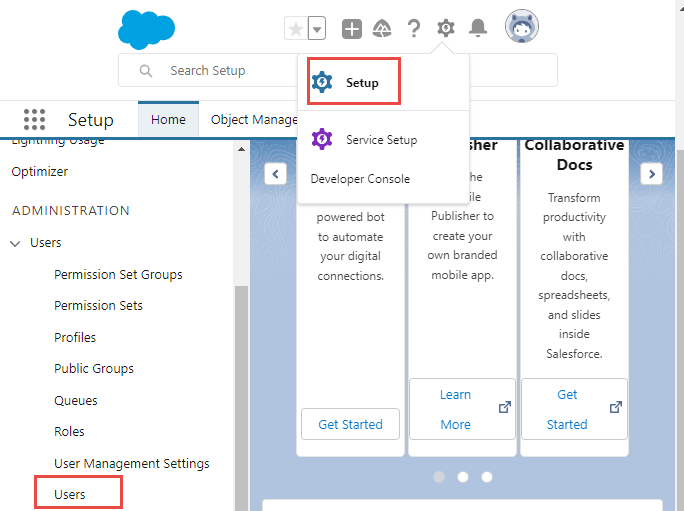Switch to the Home tab
Image resolution: width=684 pixels, height=511 pixels.
pyautogui.click(x=168, y=119)
